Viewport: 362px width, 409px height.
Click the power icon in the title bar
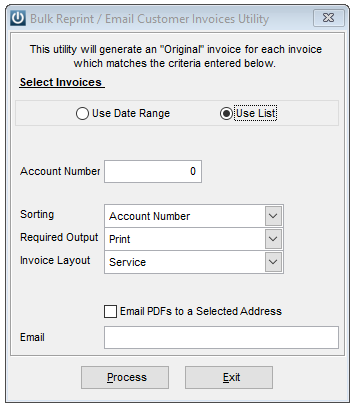18,18
